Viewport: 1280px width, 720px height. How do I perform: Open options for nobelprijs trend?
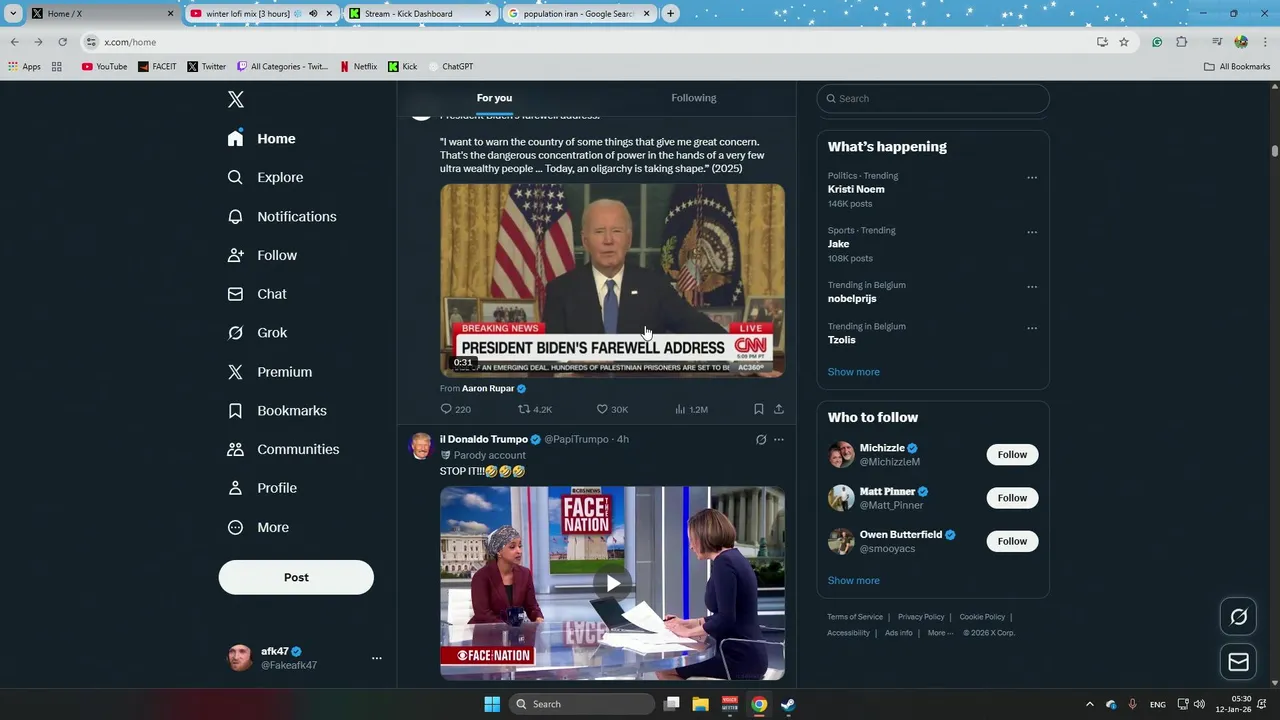(x=1032, y=287)
